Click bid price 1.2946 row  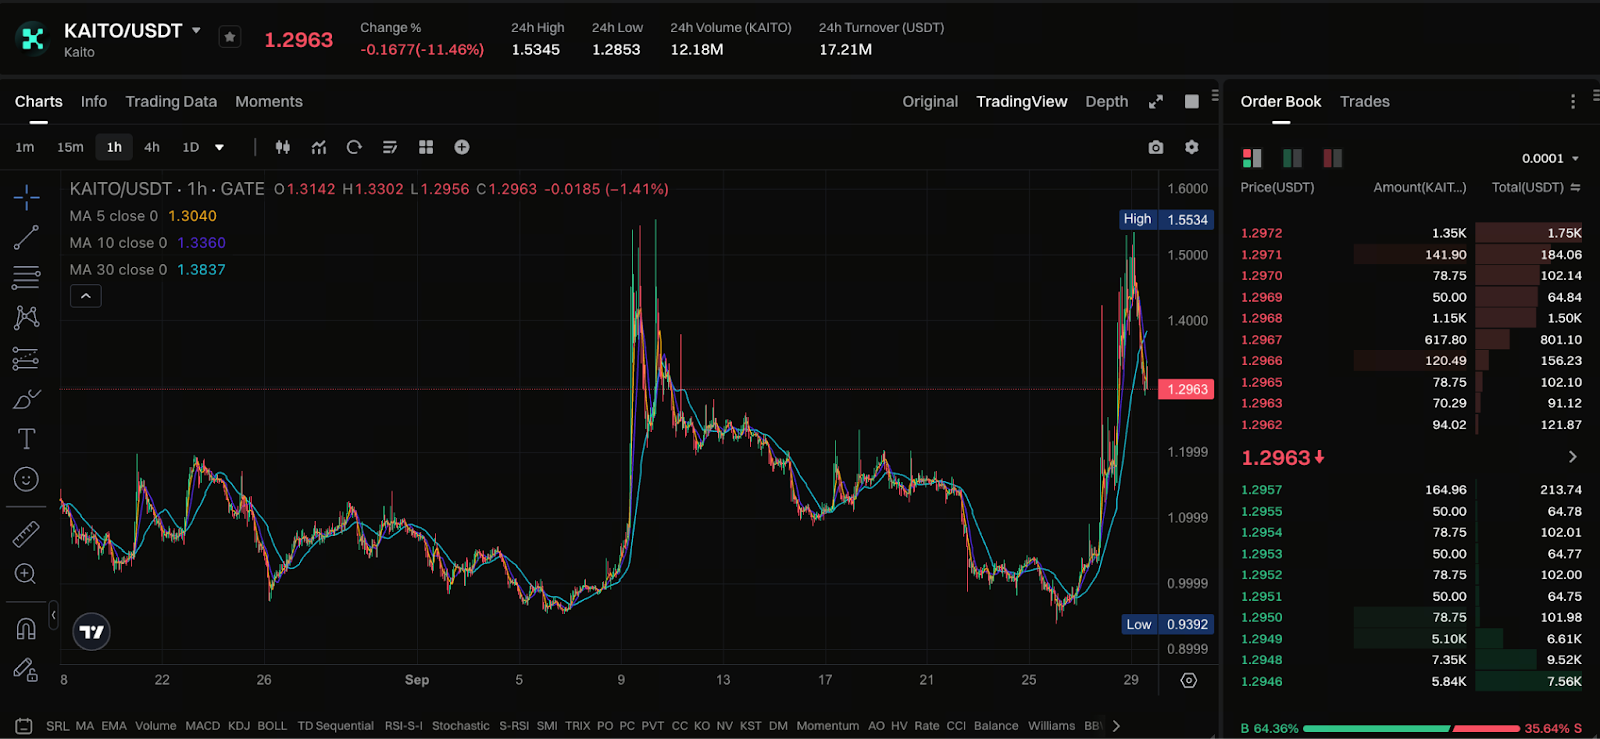pyautogui.click(x=1411, y=682)
